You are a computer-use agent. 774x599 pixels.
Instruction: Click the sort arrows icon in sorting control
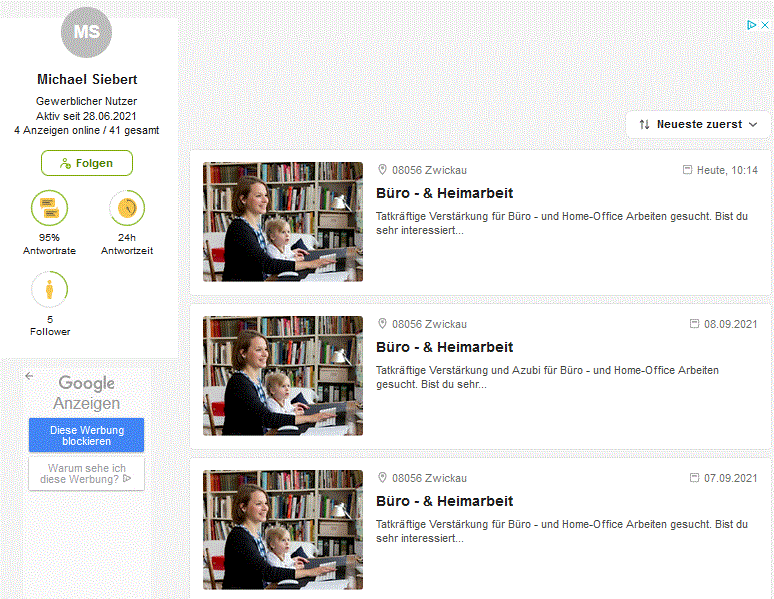(x=644, y=124)
